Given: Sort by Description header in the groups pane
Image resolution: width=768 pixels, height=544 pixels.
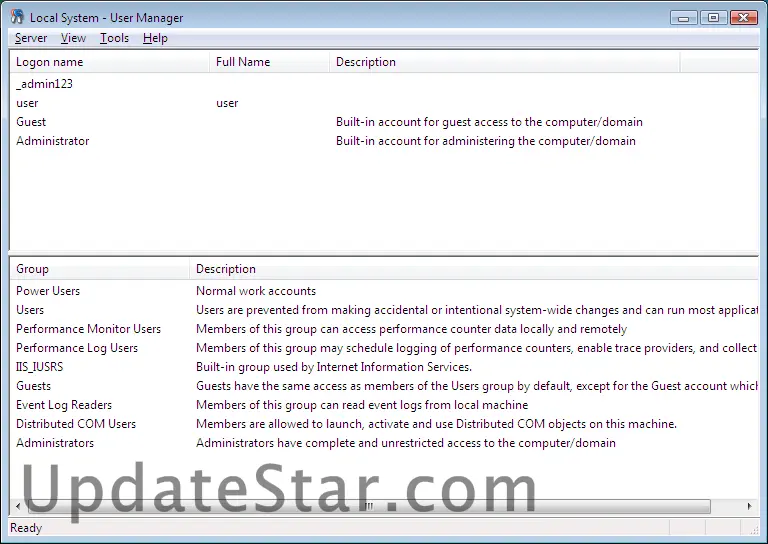Looking at the screenshot, I should pyautogui.click(x=474, y=269).
